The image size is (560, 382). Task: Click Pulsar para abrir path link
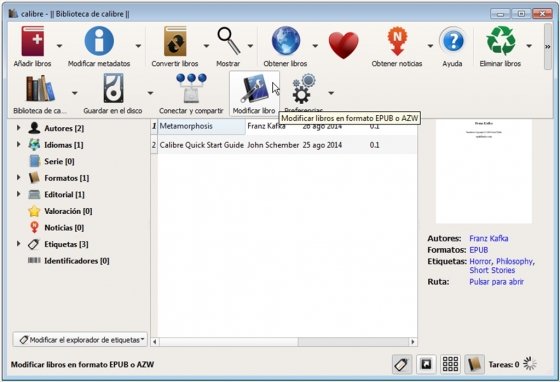pos(496,282)
